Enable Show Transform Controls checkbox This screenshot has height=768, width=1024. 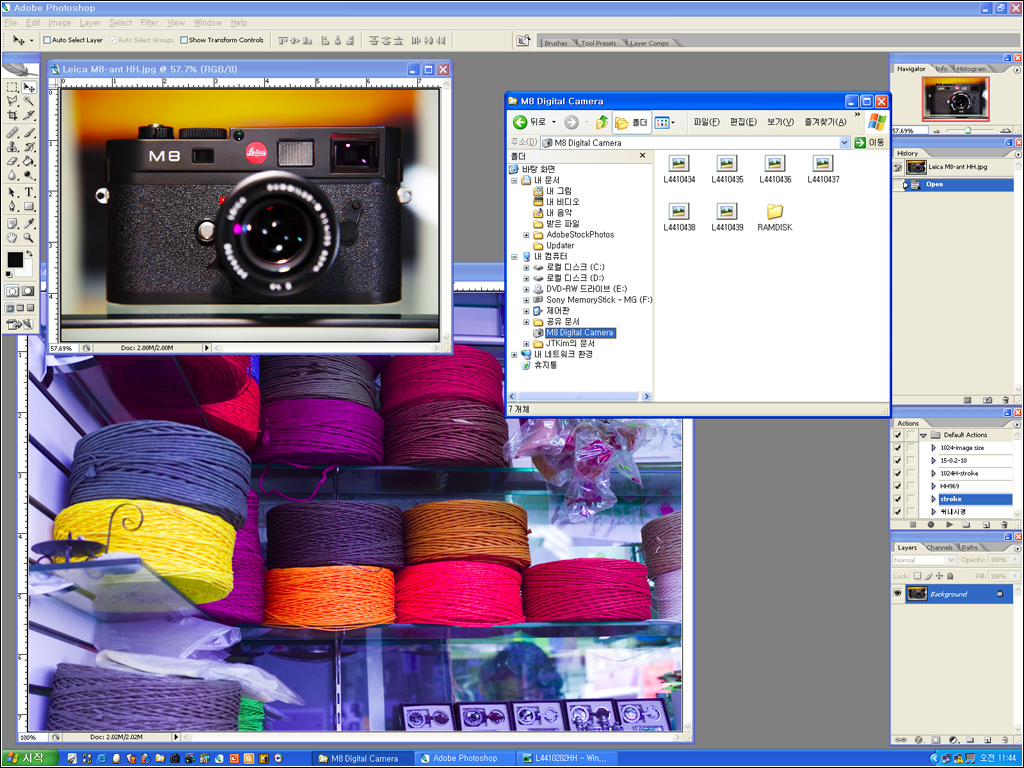pos(184,40)
